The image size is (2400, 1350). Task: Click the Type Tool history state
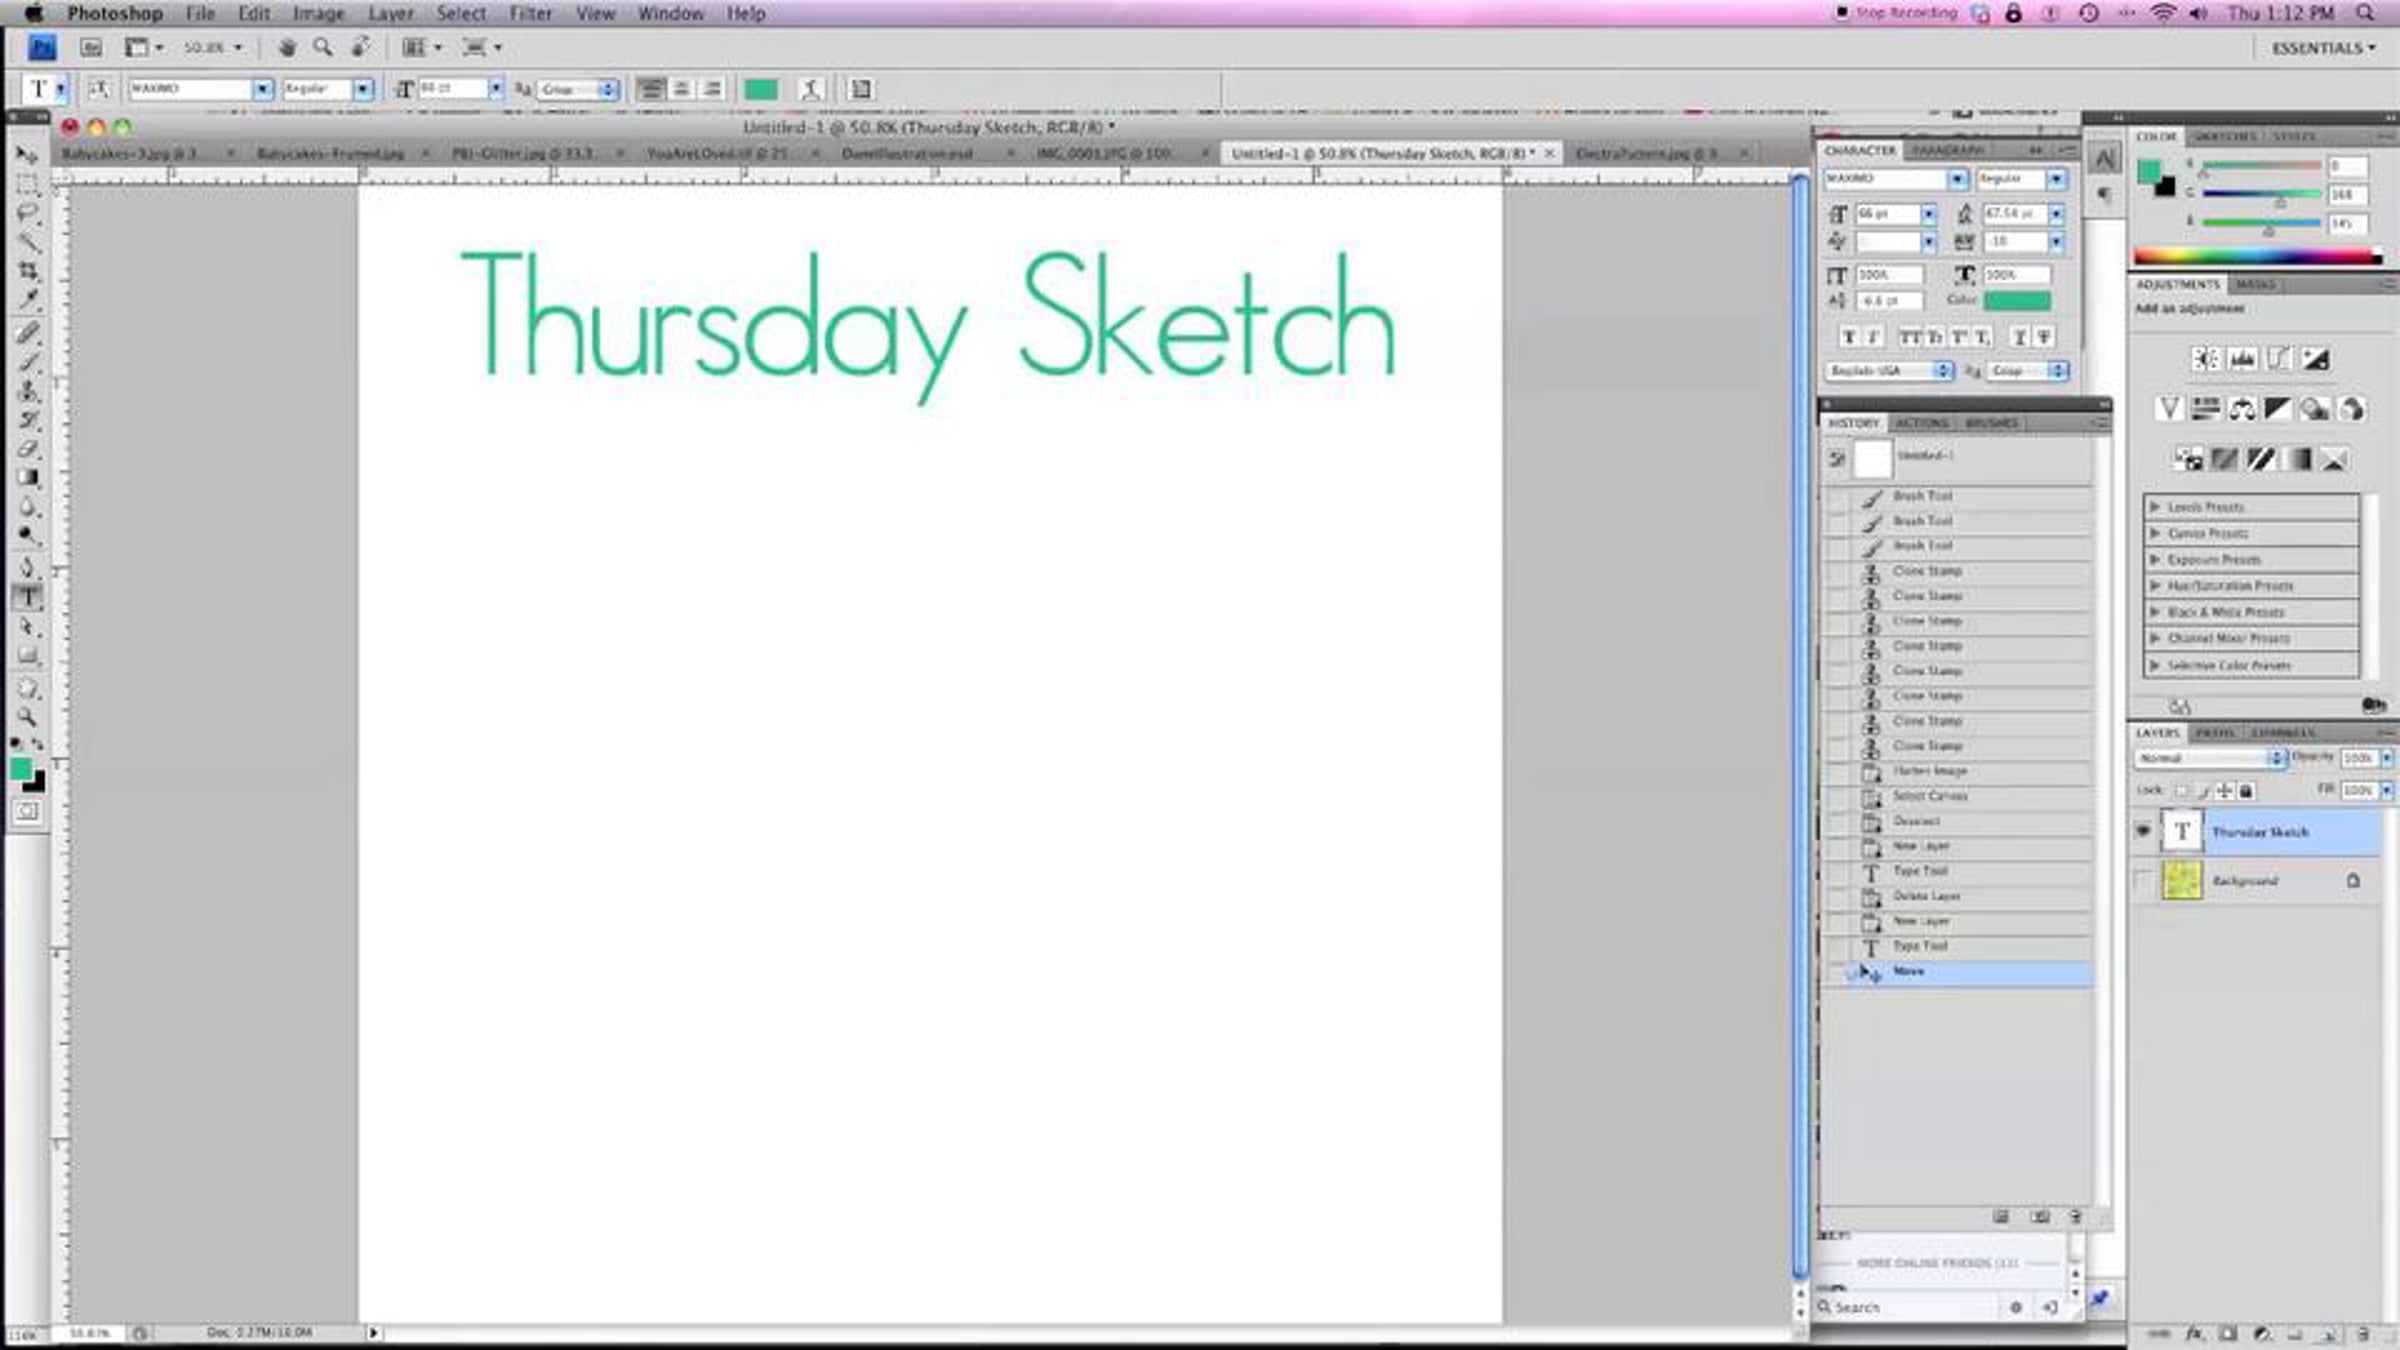click(1920, 946)
